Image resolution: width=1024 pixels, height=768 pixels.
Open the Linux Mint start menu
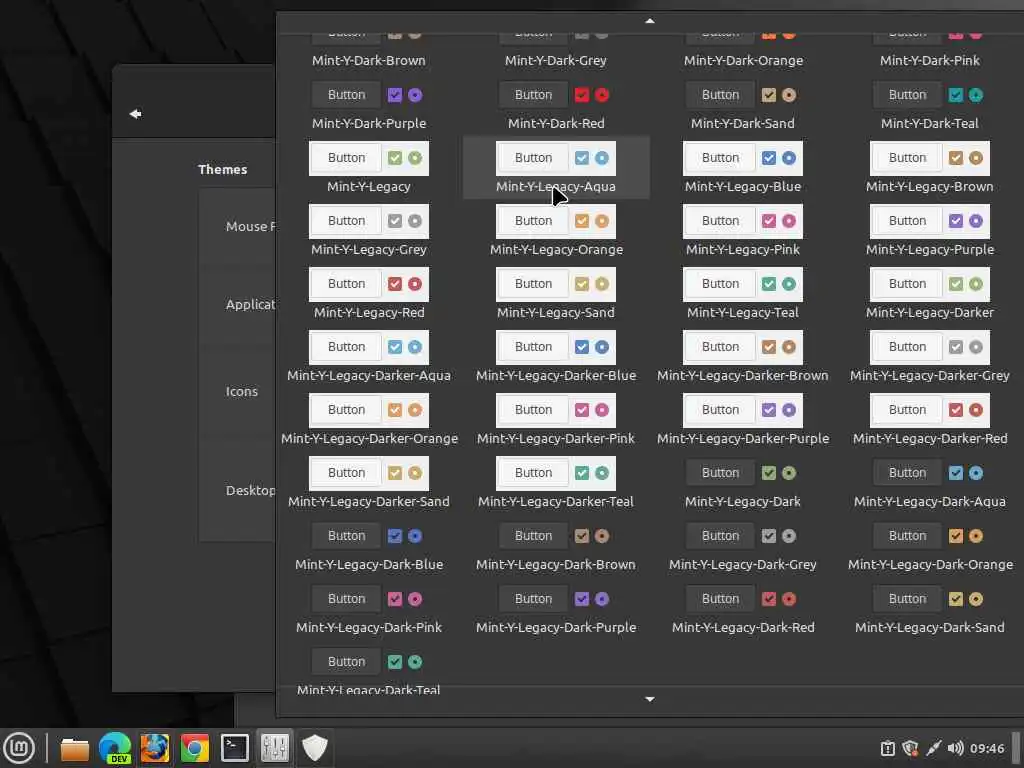click(x=19, y=748)
